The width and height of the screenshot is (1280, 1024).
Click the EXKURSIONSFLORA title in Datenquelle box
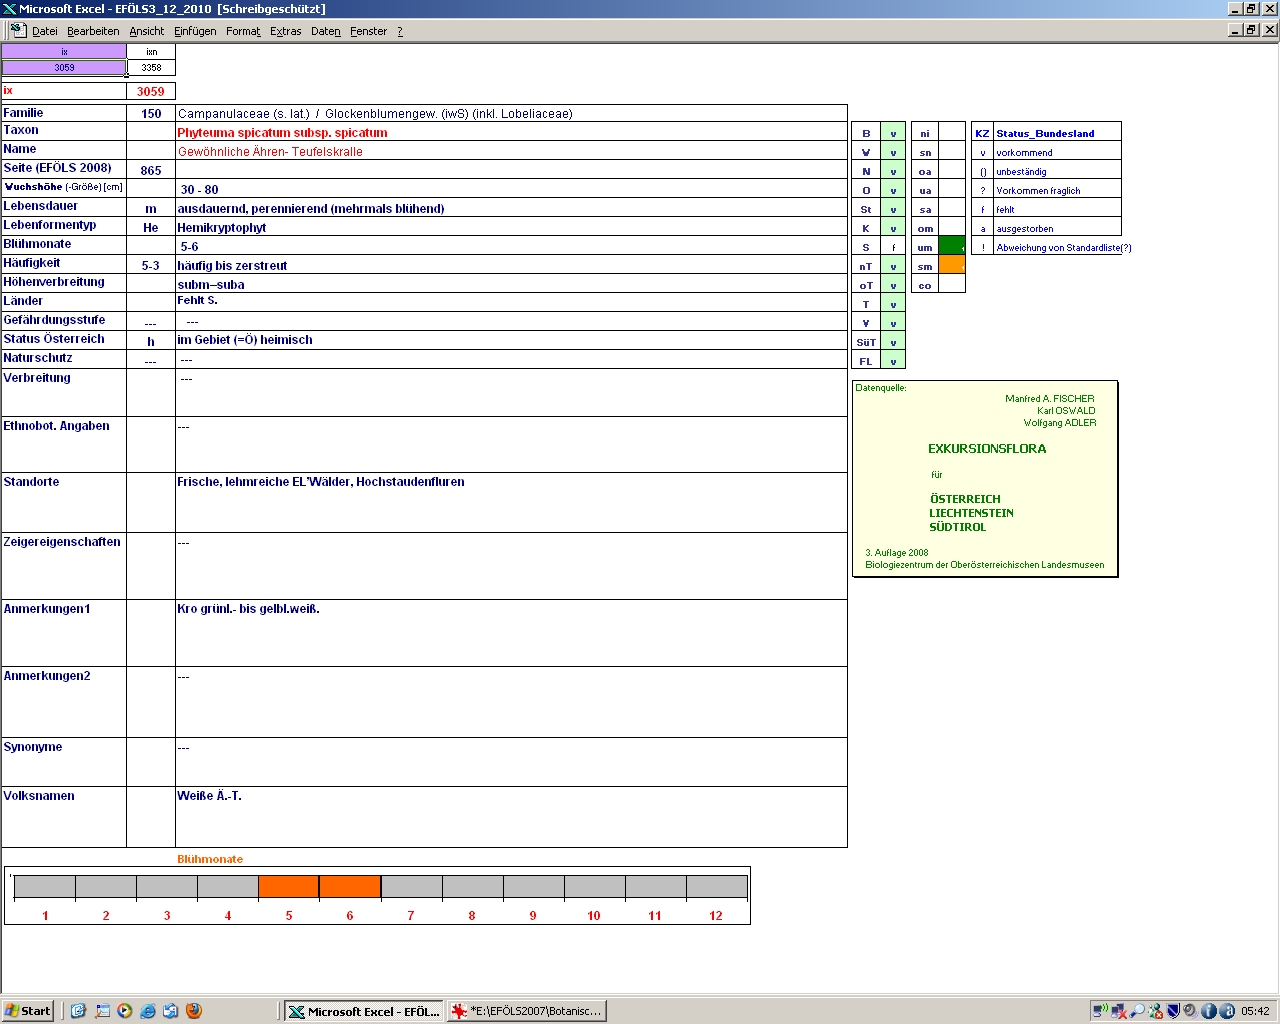pos(987,449)
